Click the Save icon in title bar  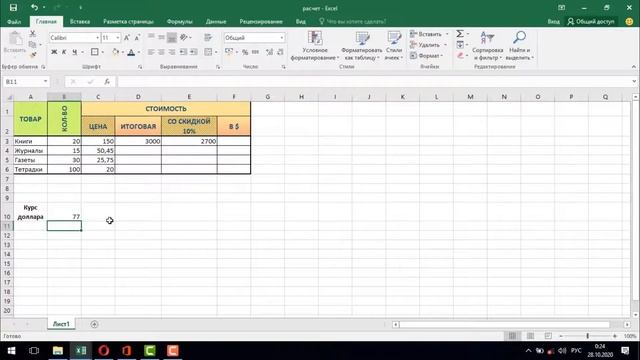pos(13,8)
